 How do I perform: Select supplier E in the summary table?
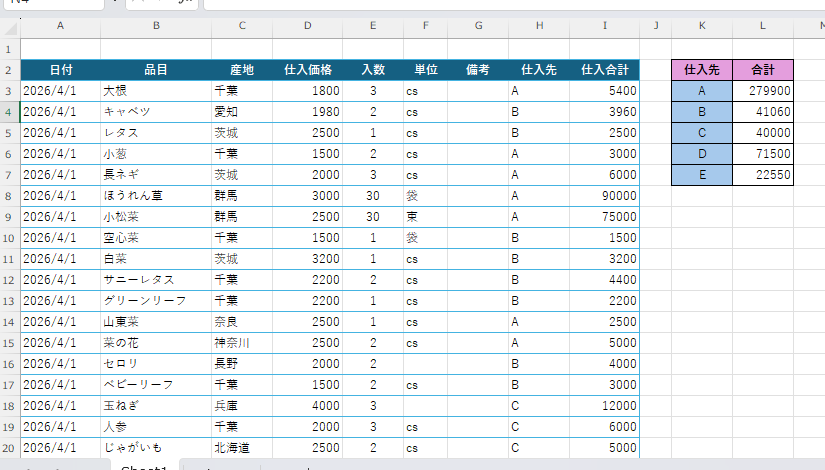click(701, 175)
